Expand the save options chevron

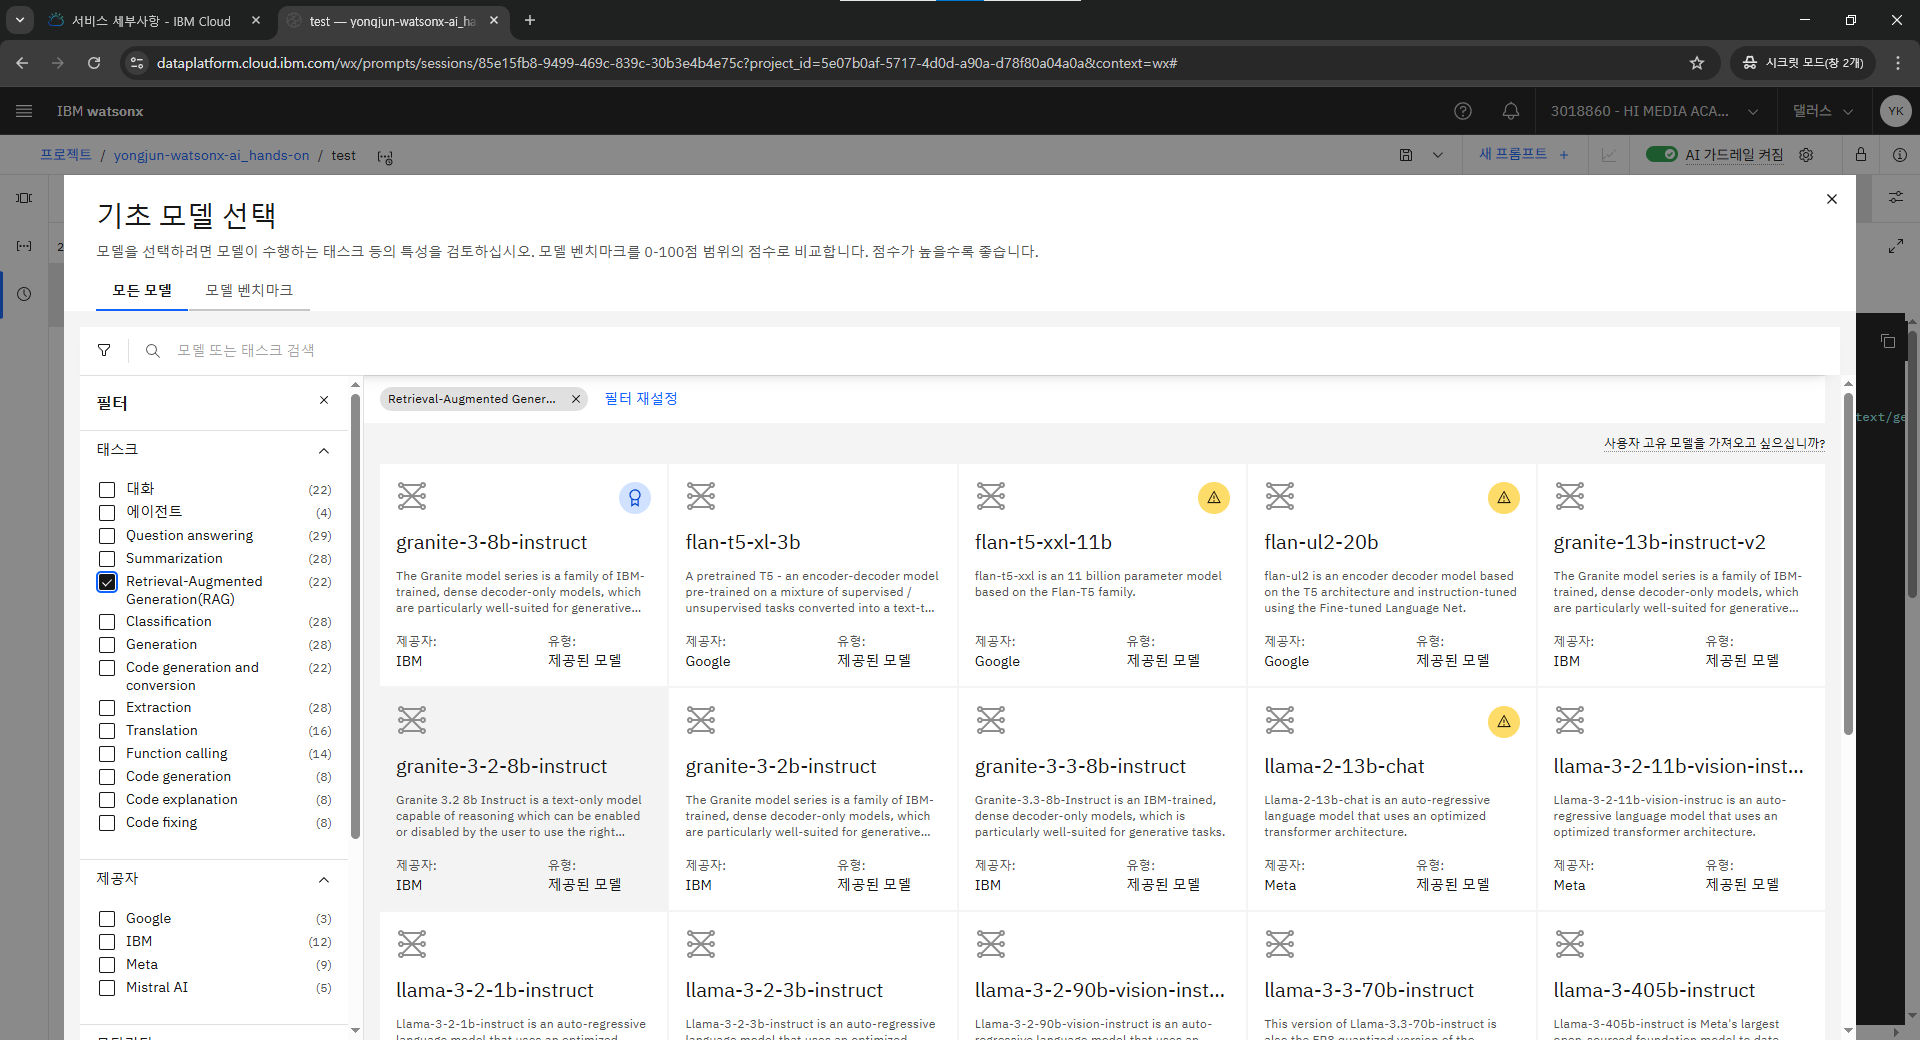(1438, 155)
